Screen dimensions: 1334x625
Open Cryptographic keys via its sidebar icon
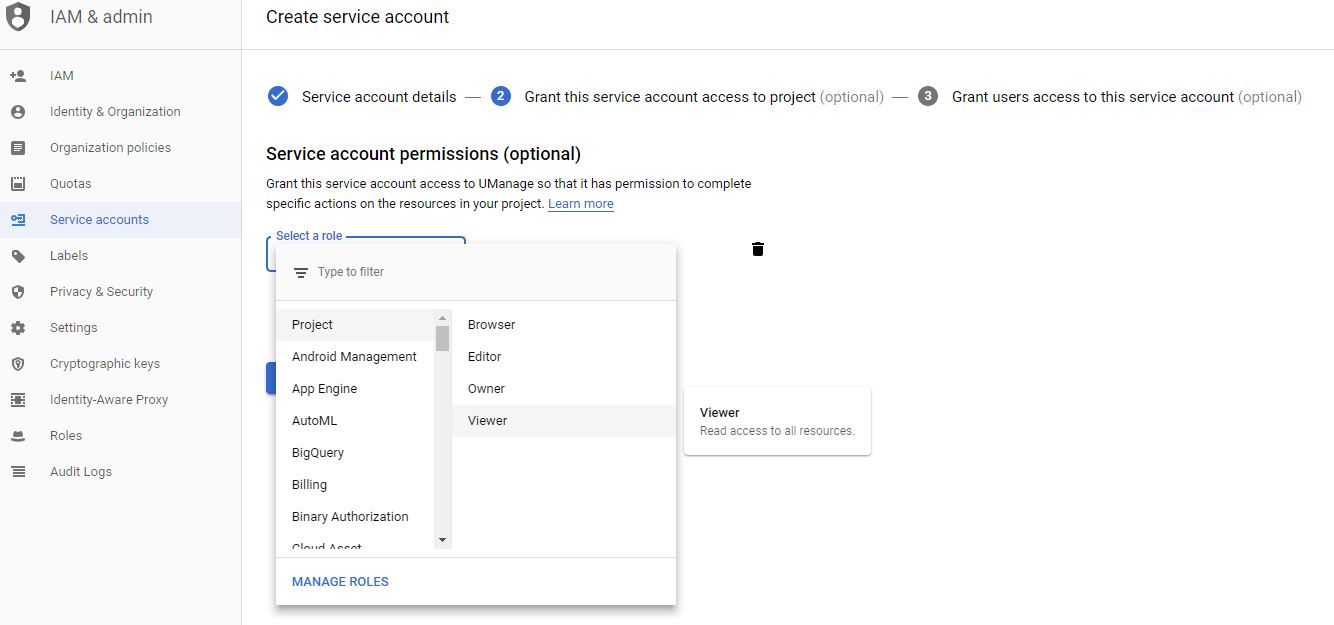[21, 363]
